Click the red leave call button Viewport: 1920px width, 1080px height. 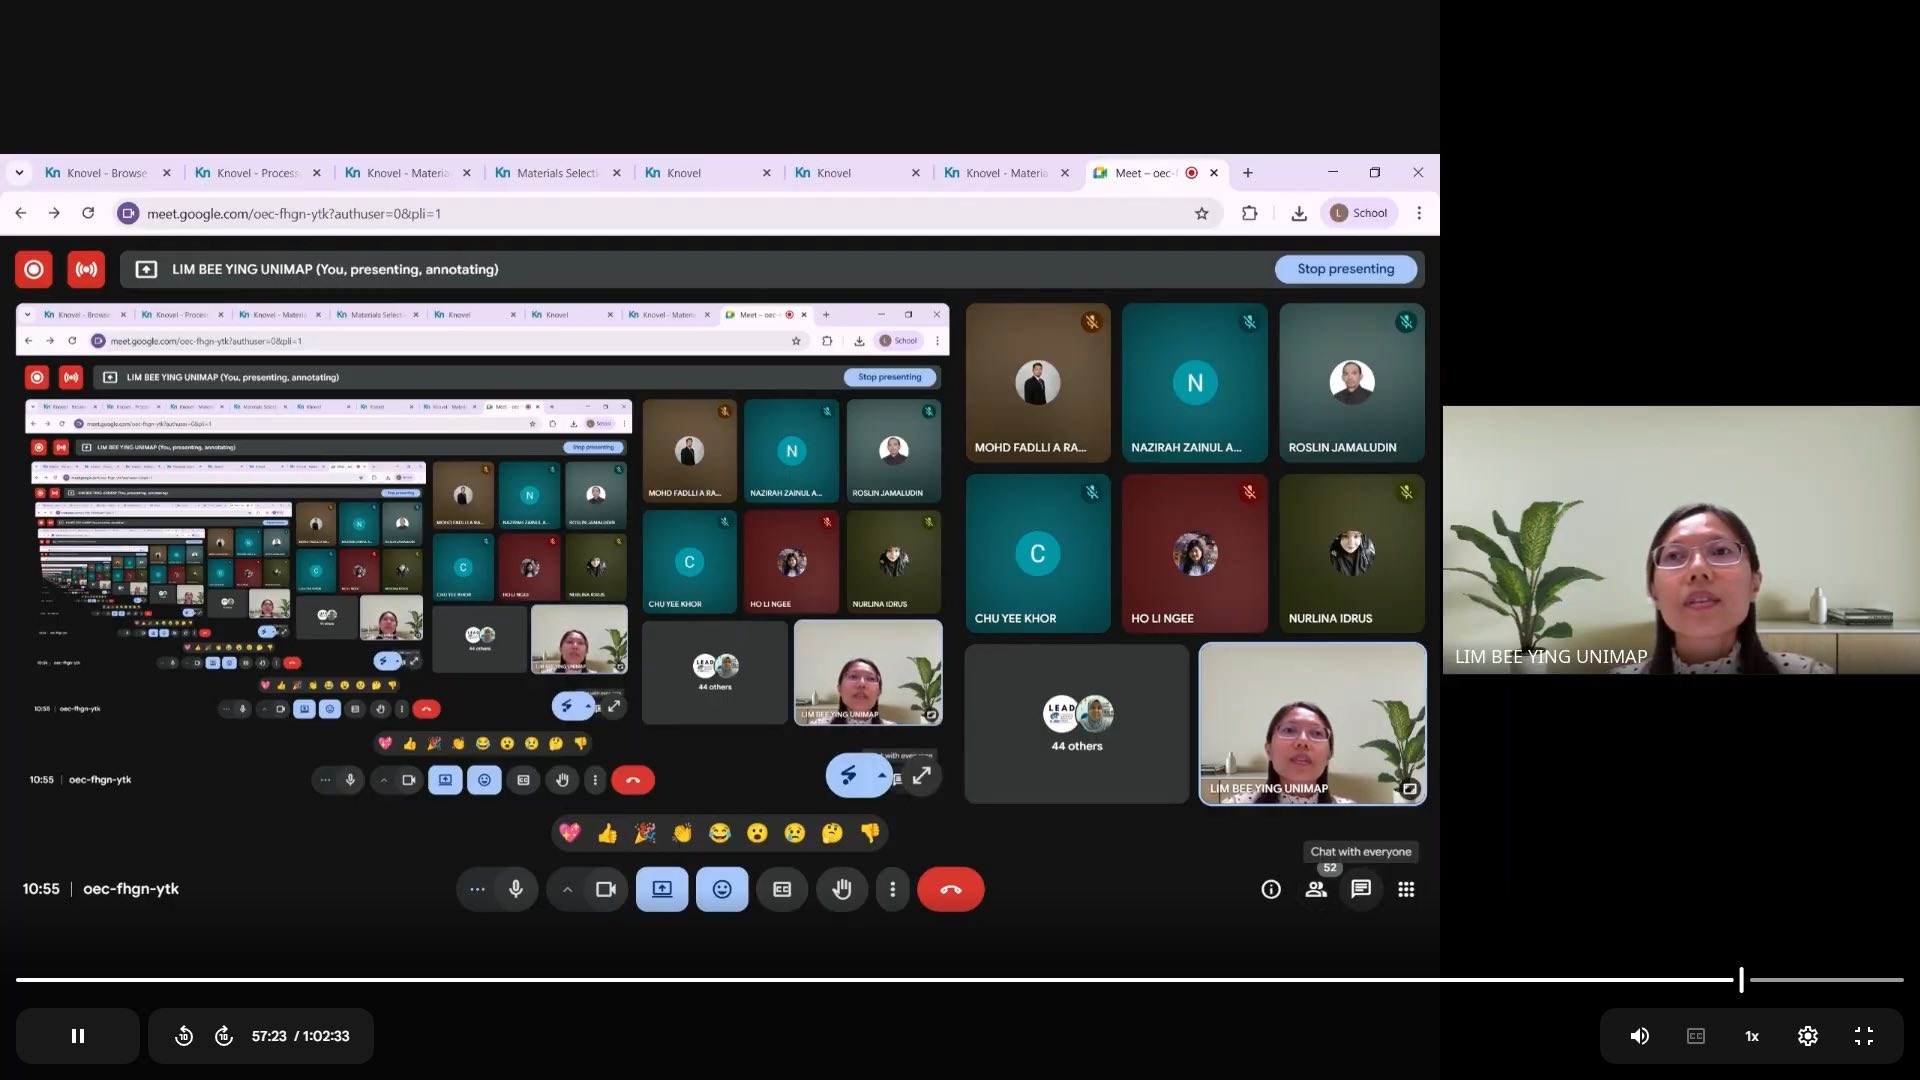950,889
